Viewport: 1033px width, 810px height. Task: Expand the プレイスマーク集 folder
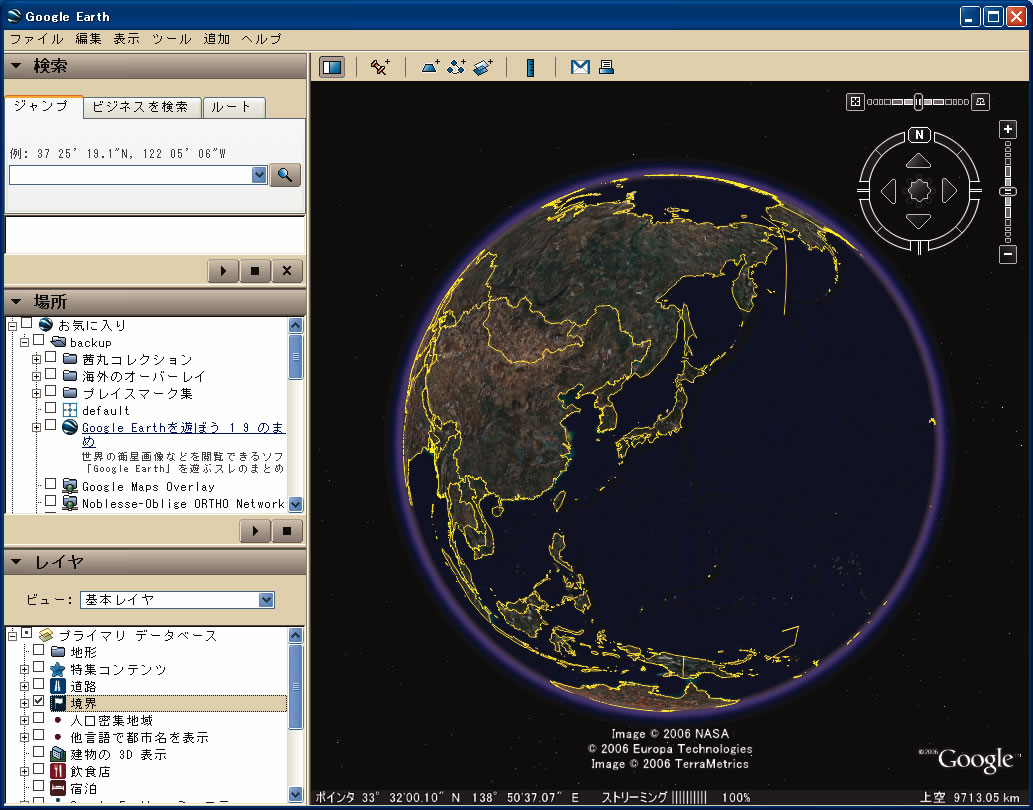click(x=36, y=394)
